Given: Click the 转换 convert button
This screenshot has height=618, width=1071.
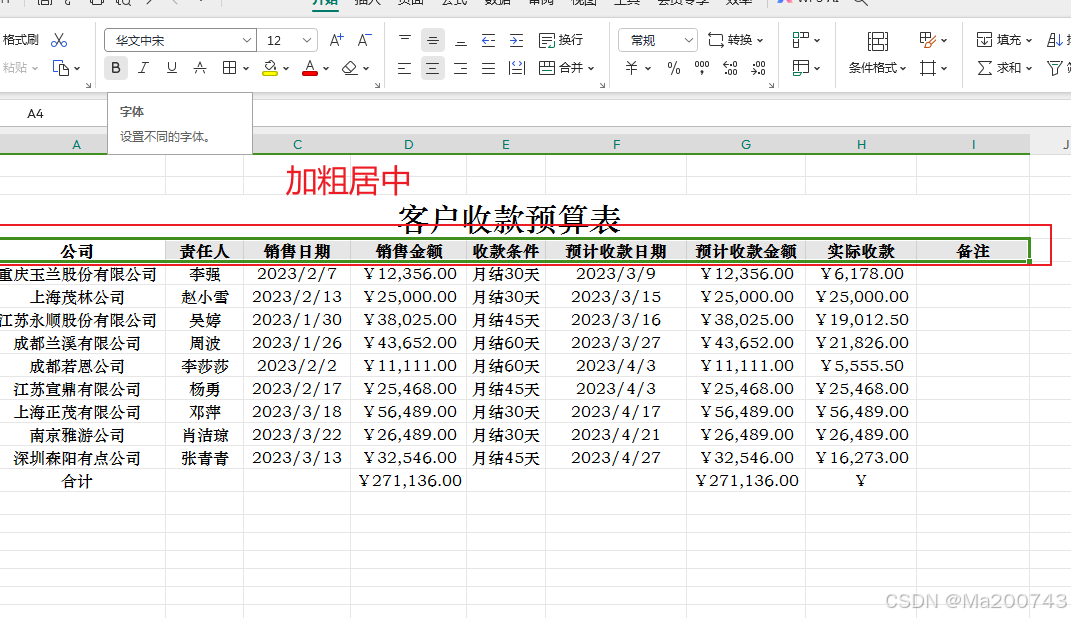Looking at the screenshot, I should [735, 40].
